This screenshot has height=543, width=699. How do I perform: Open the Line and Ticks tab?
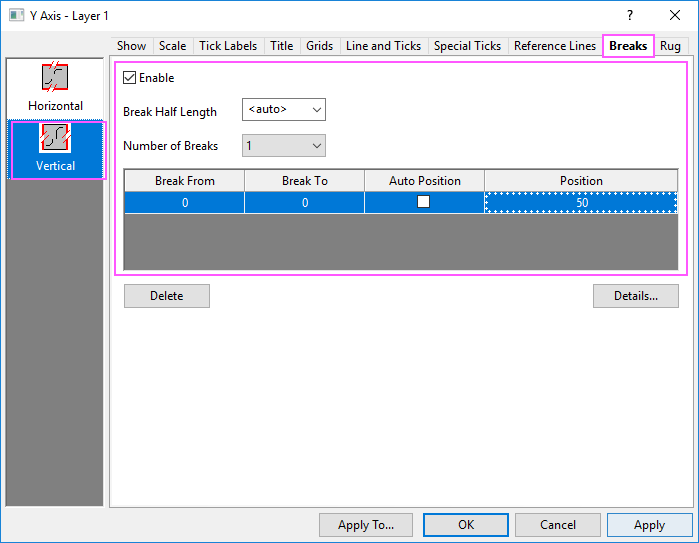[x=383, y=46]
